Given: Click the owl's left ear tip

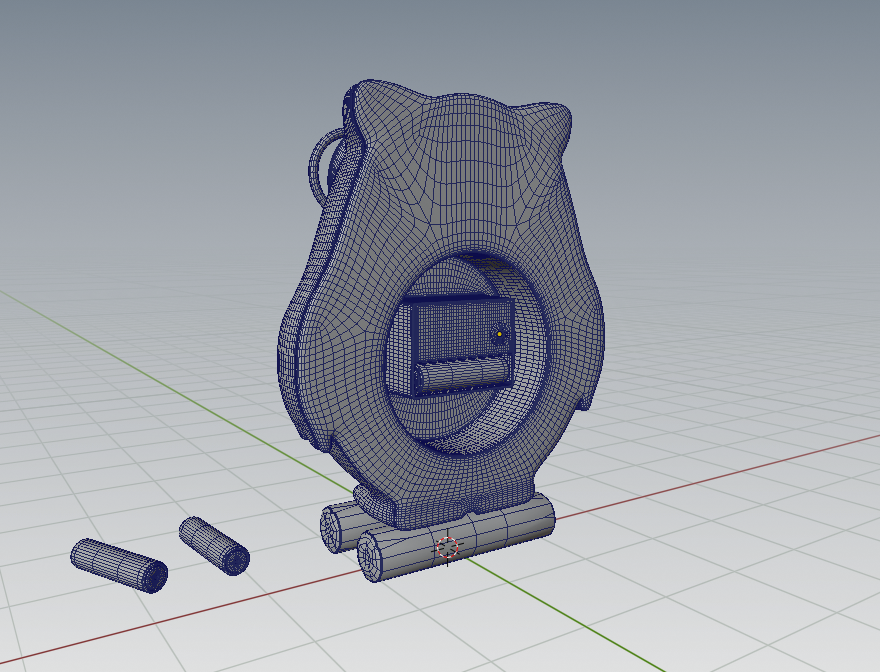Looking at the screenshot, I should (356, 95).
